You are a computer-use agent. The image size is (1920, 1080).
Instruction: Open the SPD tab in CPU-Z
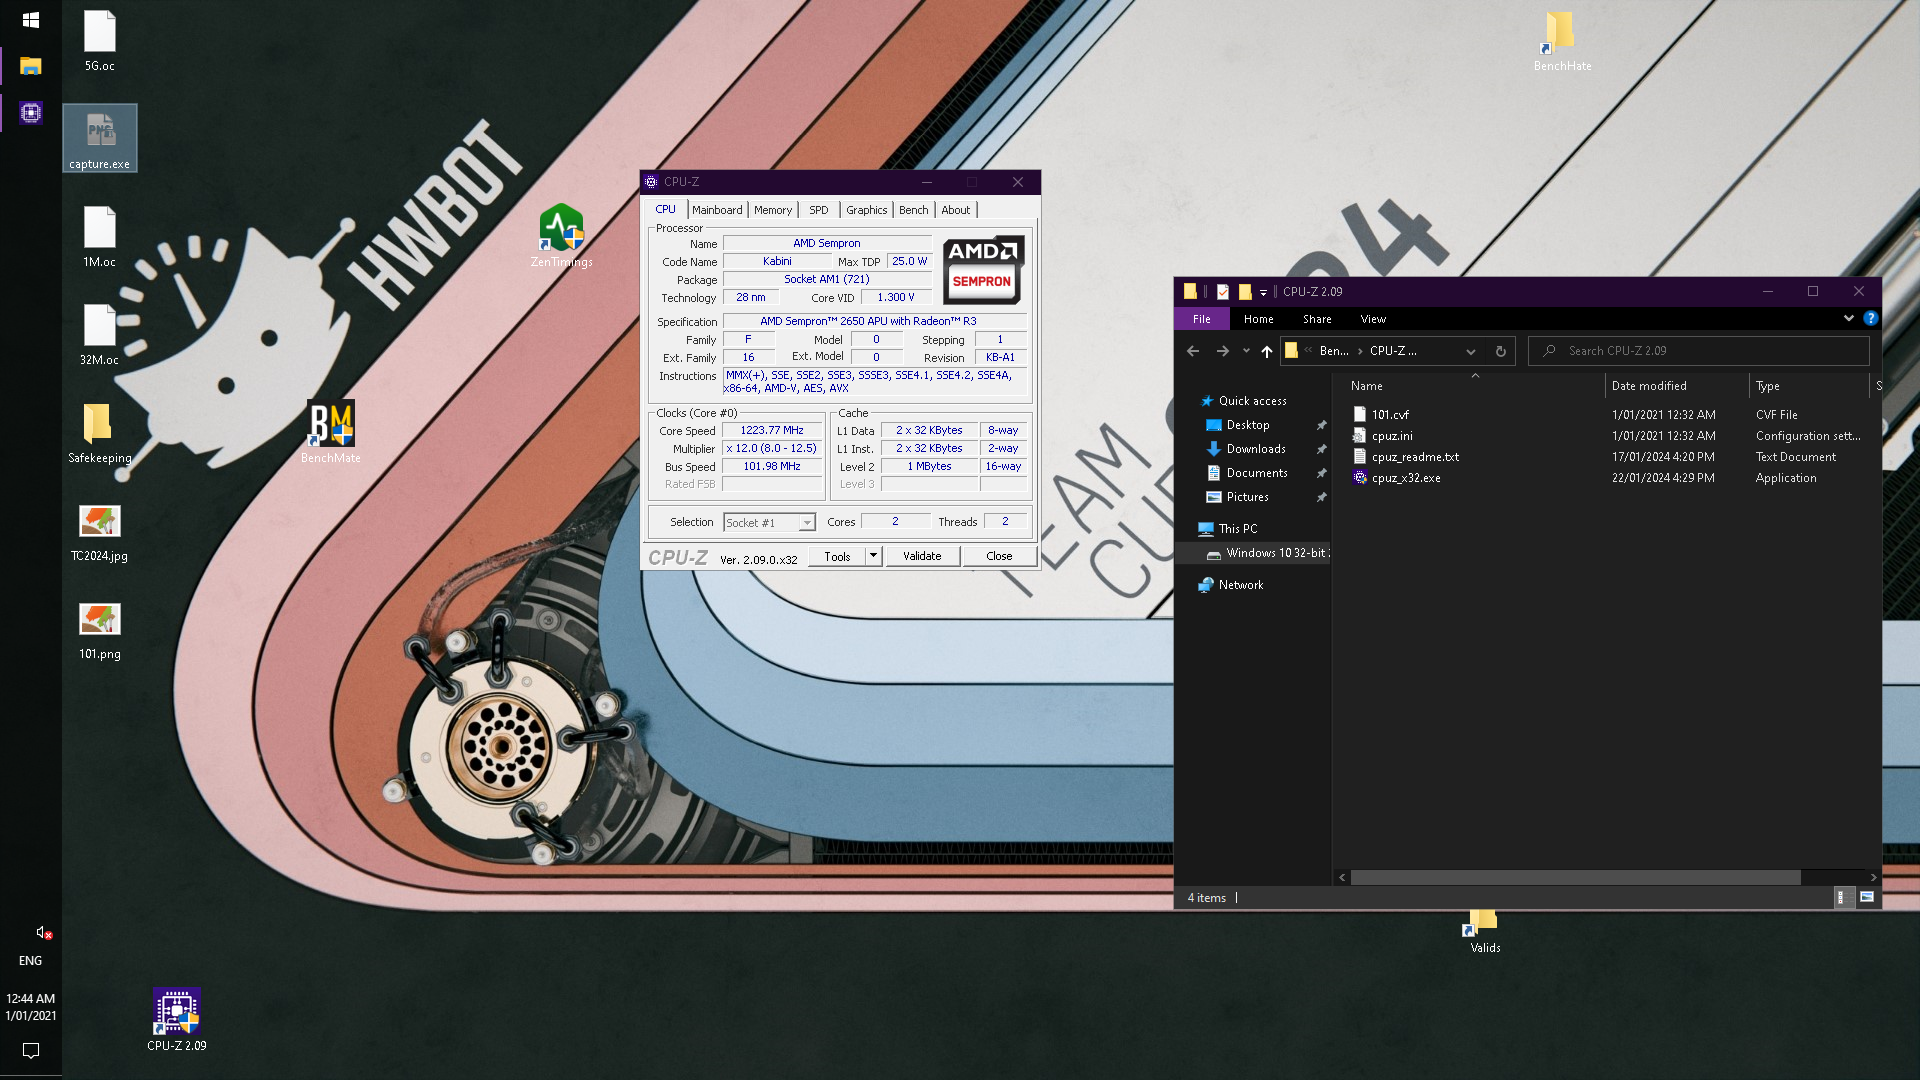819,210
